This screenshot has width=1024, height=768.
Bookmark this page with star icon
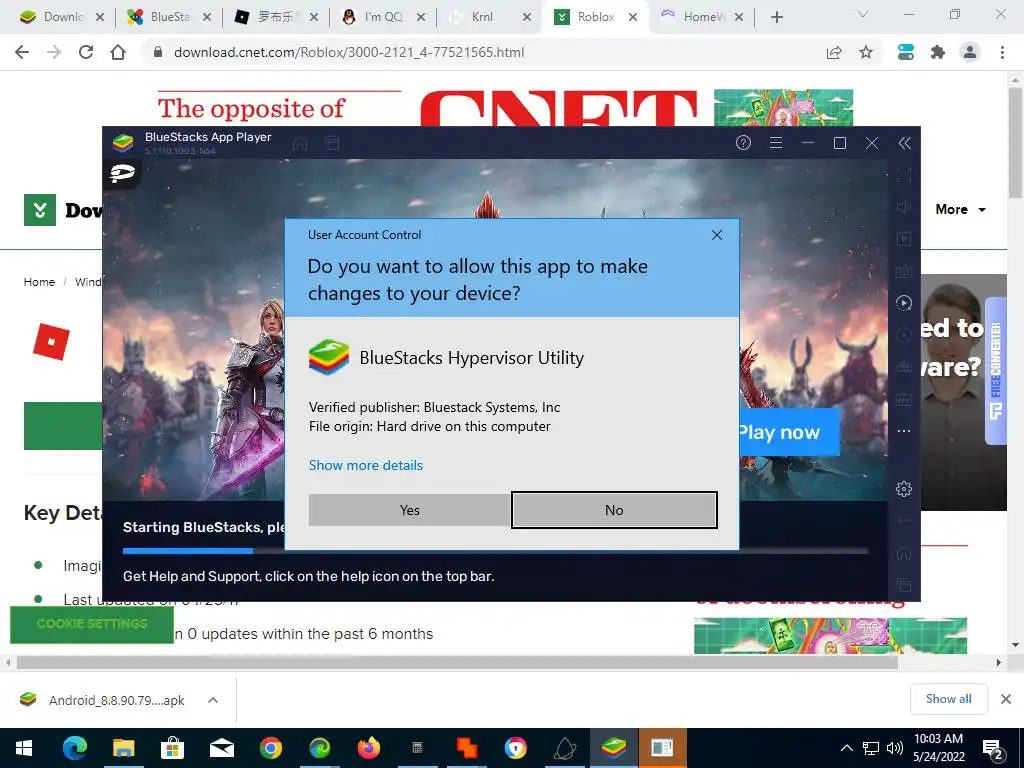(x=866, y=52)
